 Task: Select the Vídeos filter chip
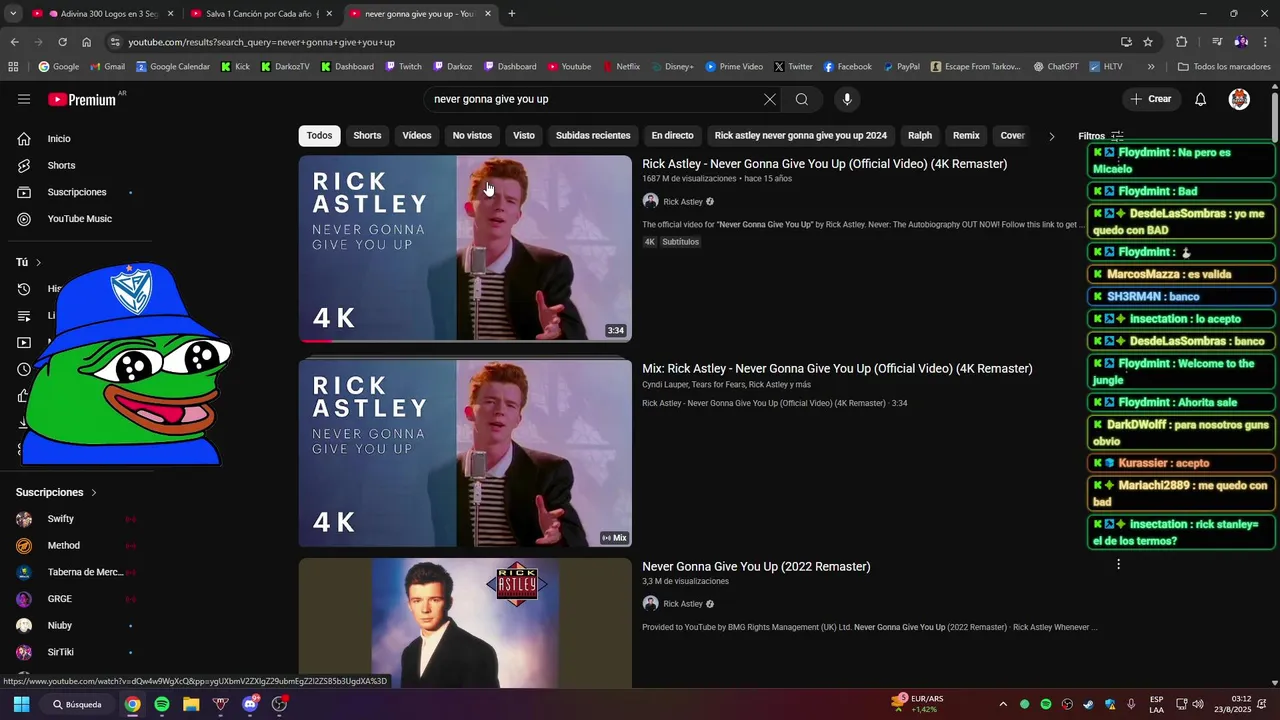pos(417,136)
